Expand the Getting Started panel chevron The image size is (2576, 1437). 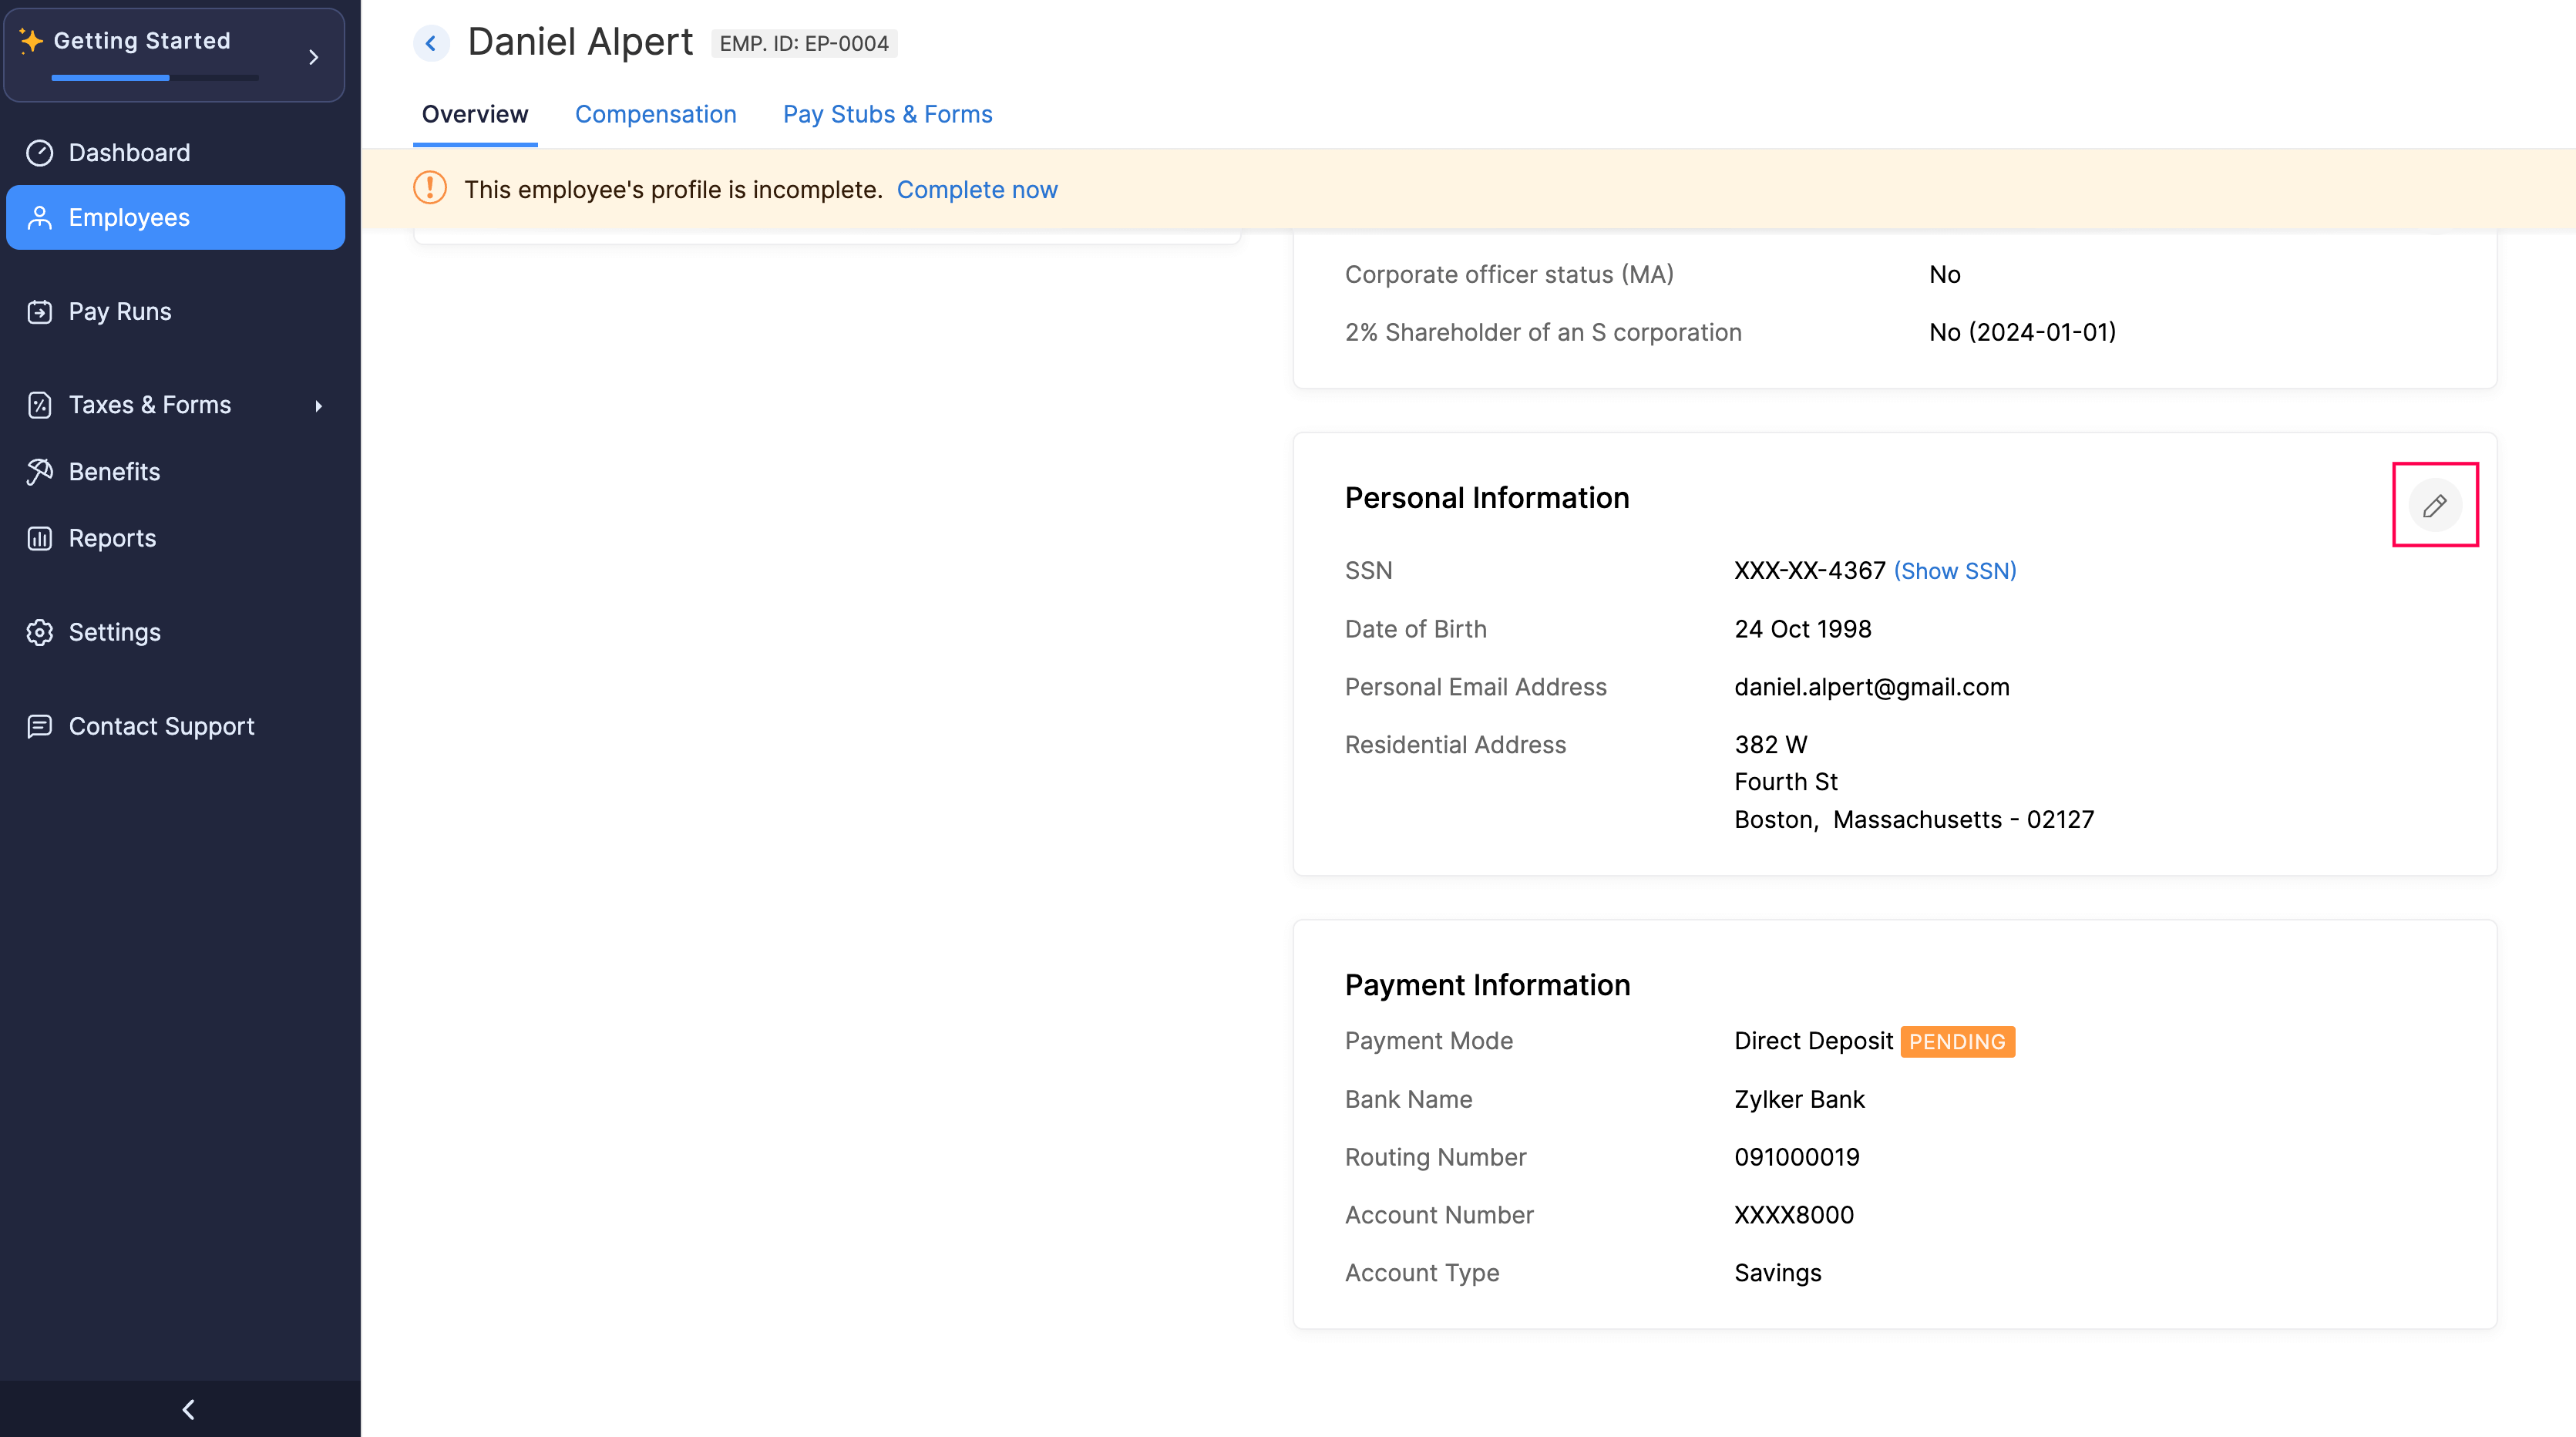[x=313, y=57]
